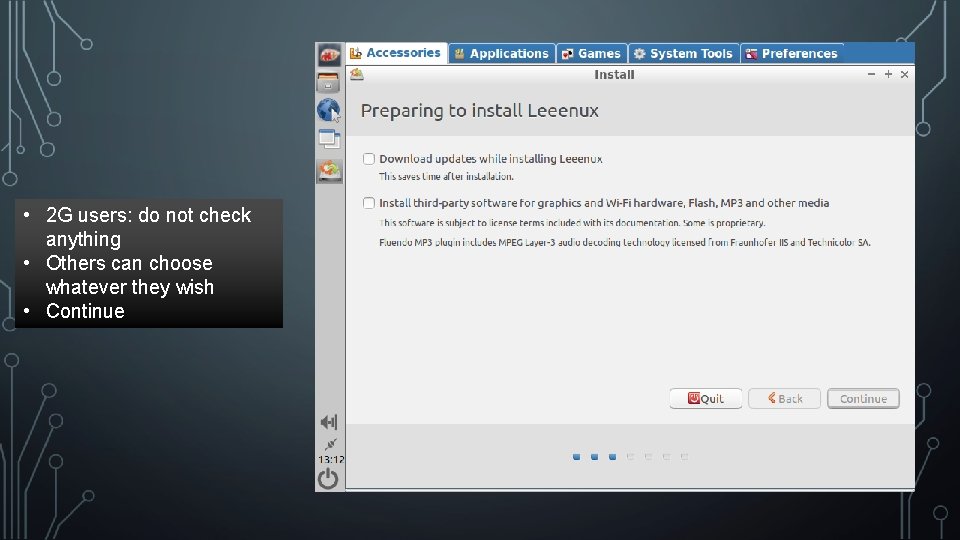Screen dimensions: 960x540
Task: Click the show desktop windows icon
Action: point(329,140)
